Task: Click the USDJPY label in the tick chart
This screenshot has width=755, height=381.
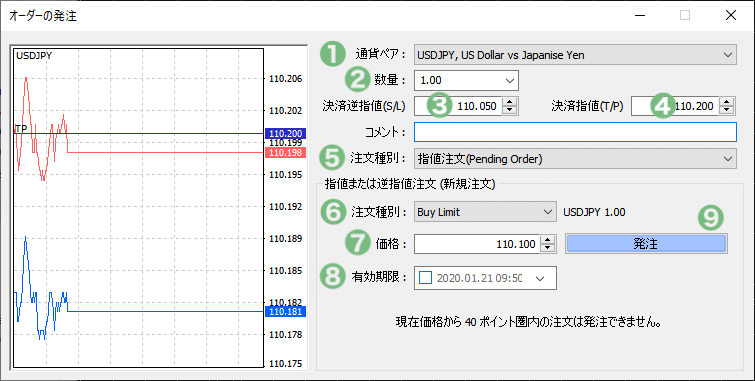Action: (34, 56)
